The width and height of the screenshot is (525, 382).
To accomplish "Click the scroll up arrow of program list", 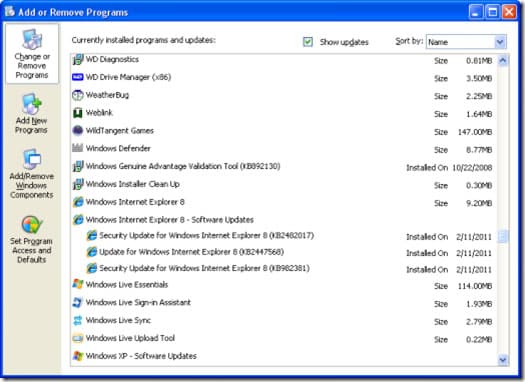I will (x=503, y=61).
